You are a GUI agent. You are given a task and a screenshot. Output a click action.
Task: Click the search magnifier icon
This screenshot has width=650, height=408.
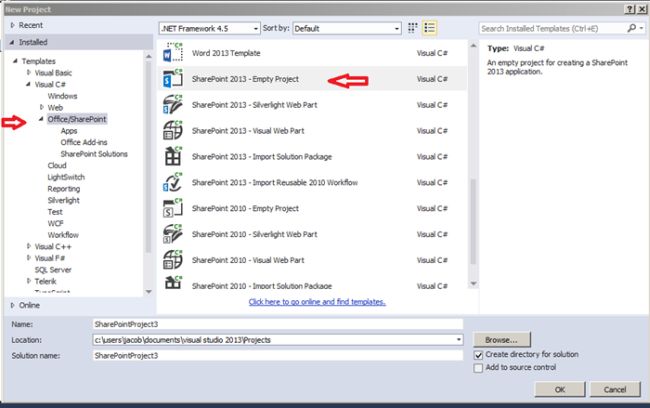[631, 28]
